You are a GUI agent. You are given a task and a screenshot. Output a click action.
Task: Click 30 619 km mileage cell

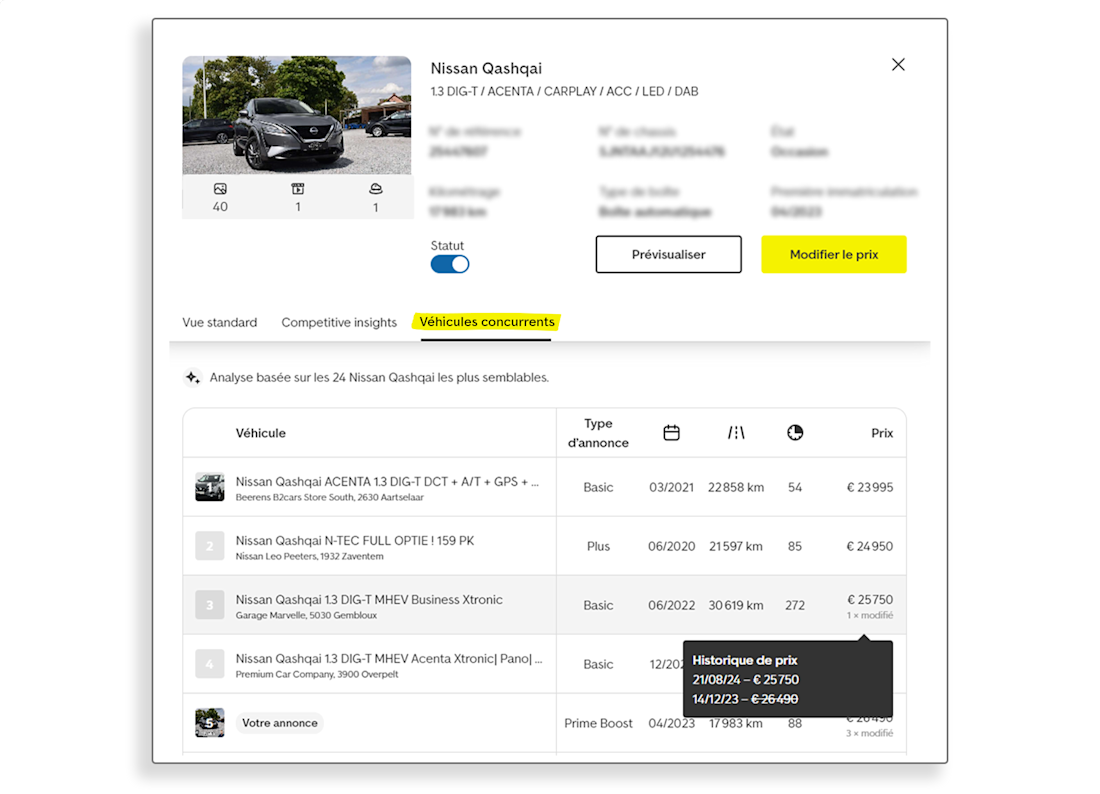click(x=736, y=605)
